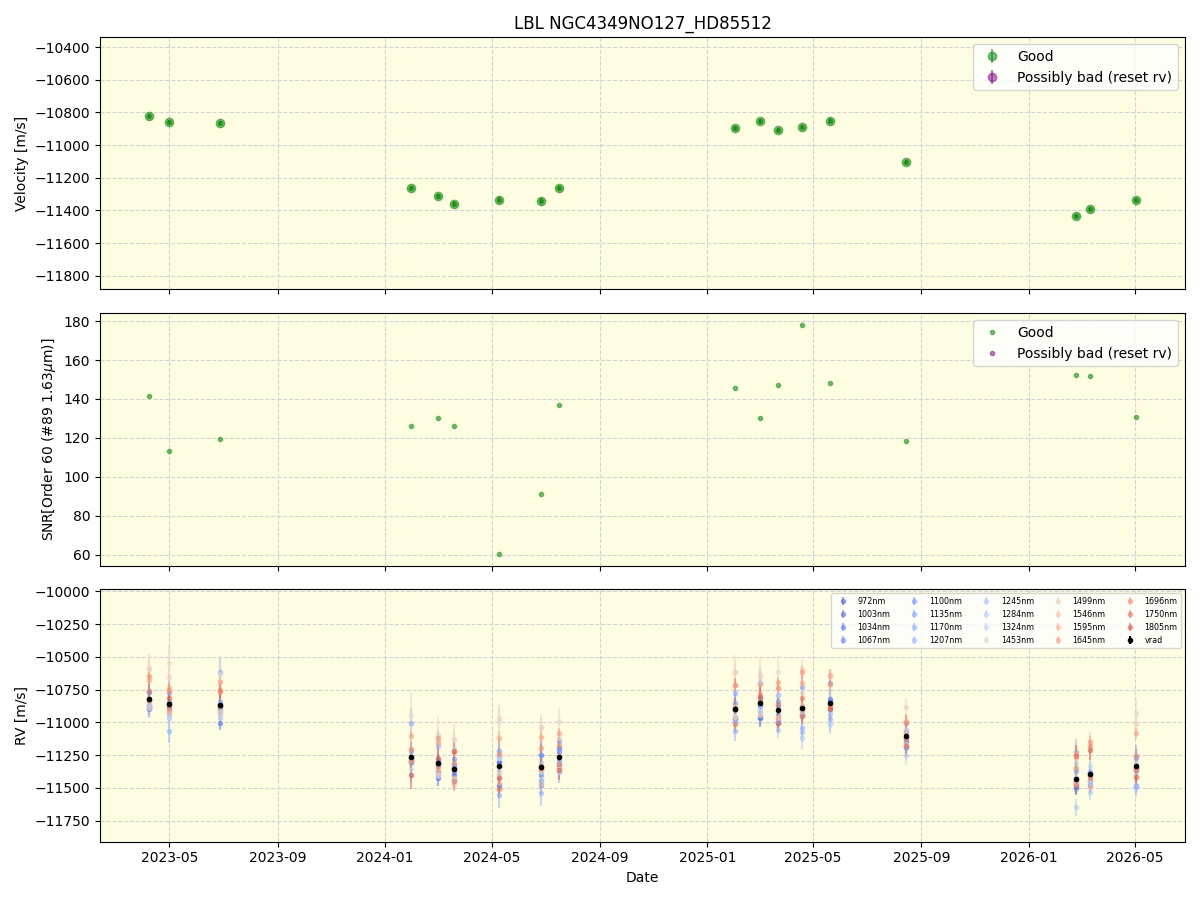Click the 2026-05 x-axis tick label
This screenshot has height=900, width=1200.
pos(1135,857)
